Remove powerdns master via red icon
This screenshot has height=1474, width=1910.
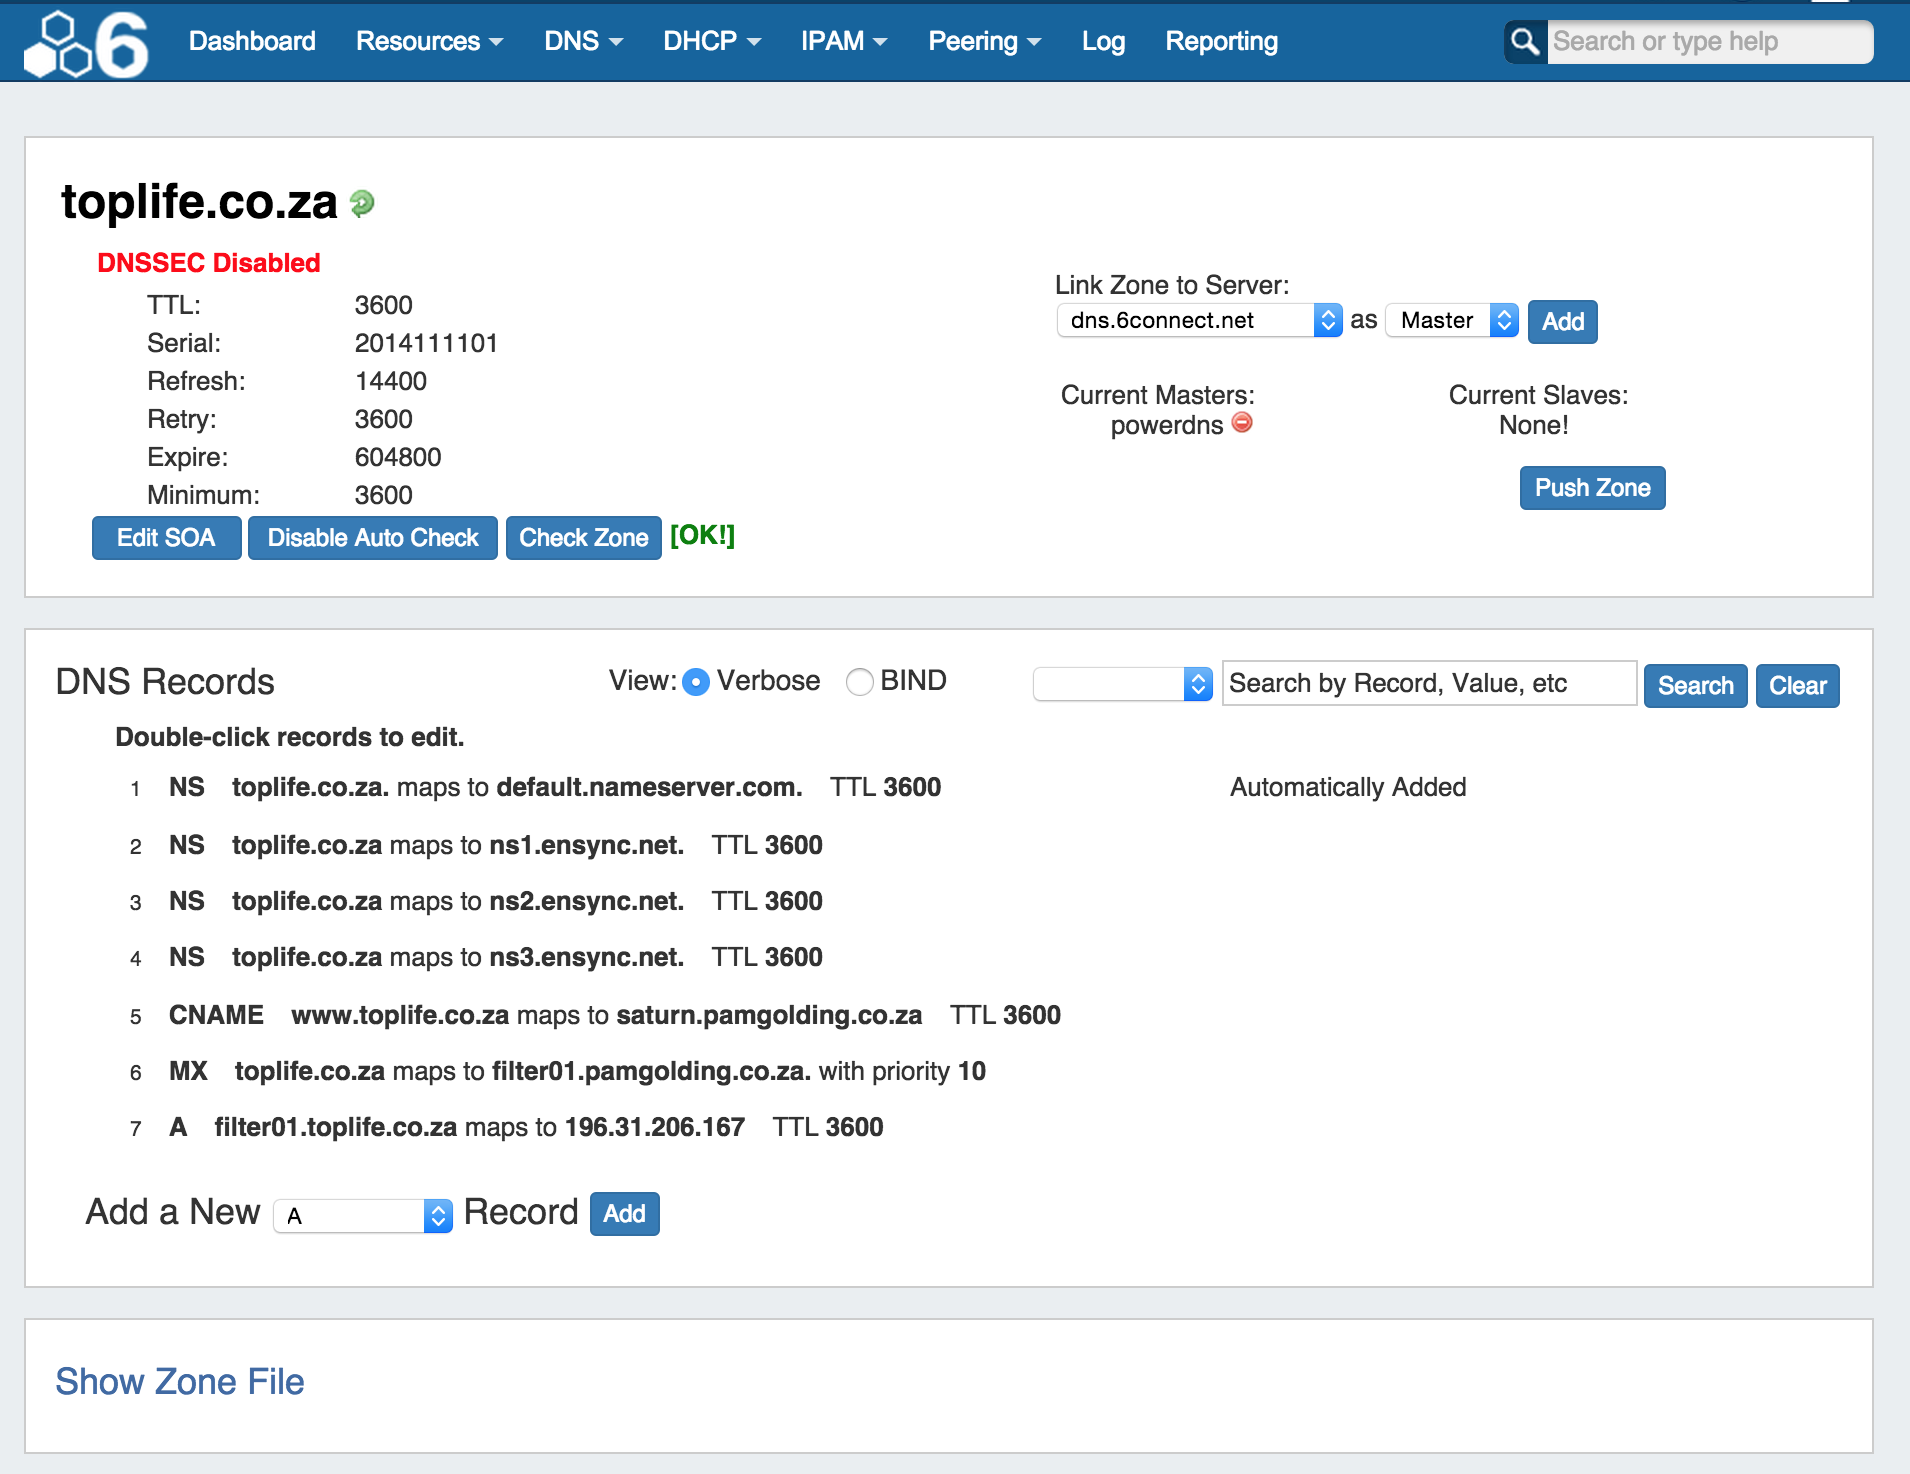pyautogui.click(x=1242, y=423)
